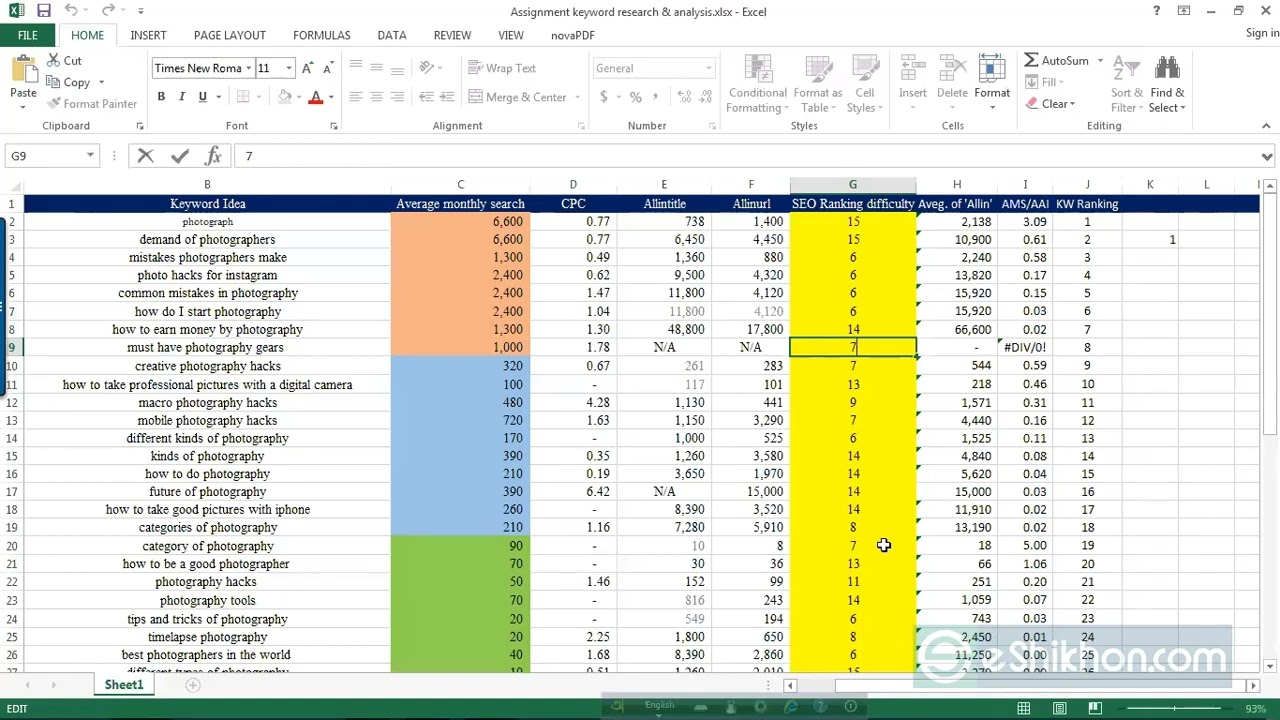Select Format Painter brush
1280x720 pixels.
coord(91,104)
